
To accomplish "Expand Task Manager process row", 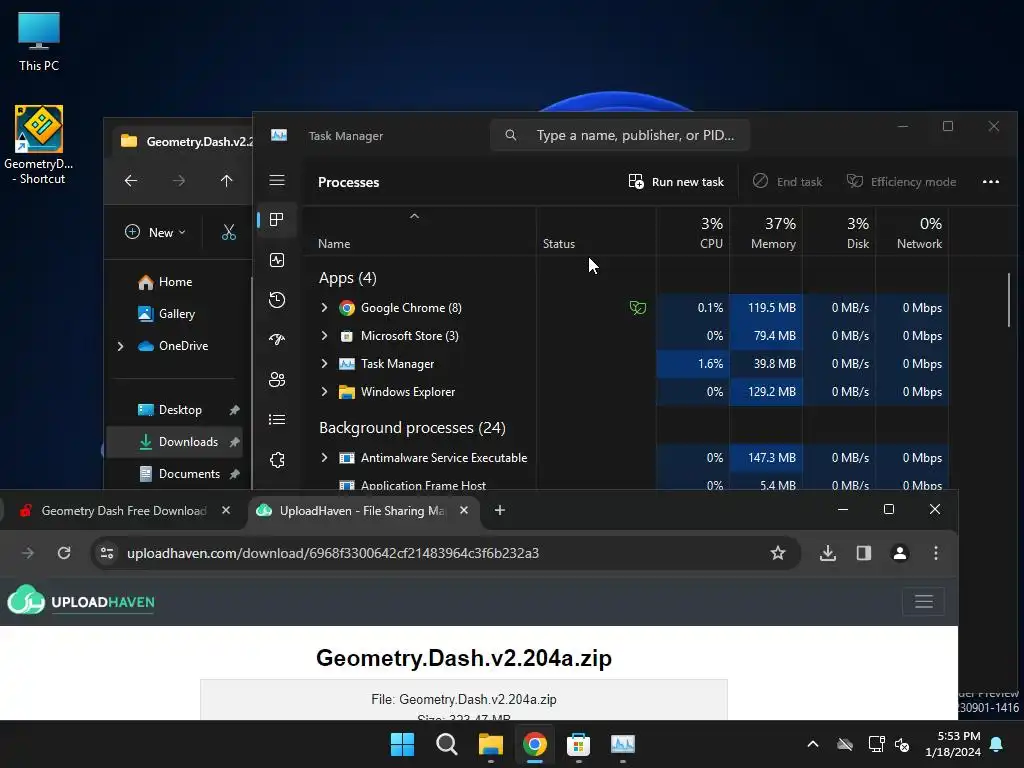I will (x=324, y=364).
